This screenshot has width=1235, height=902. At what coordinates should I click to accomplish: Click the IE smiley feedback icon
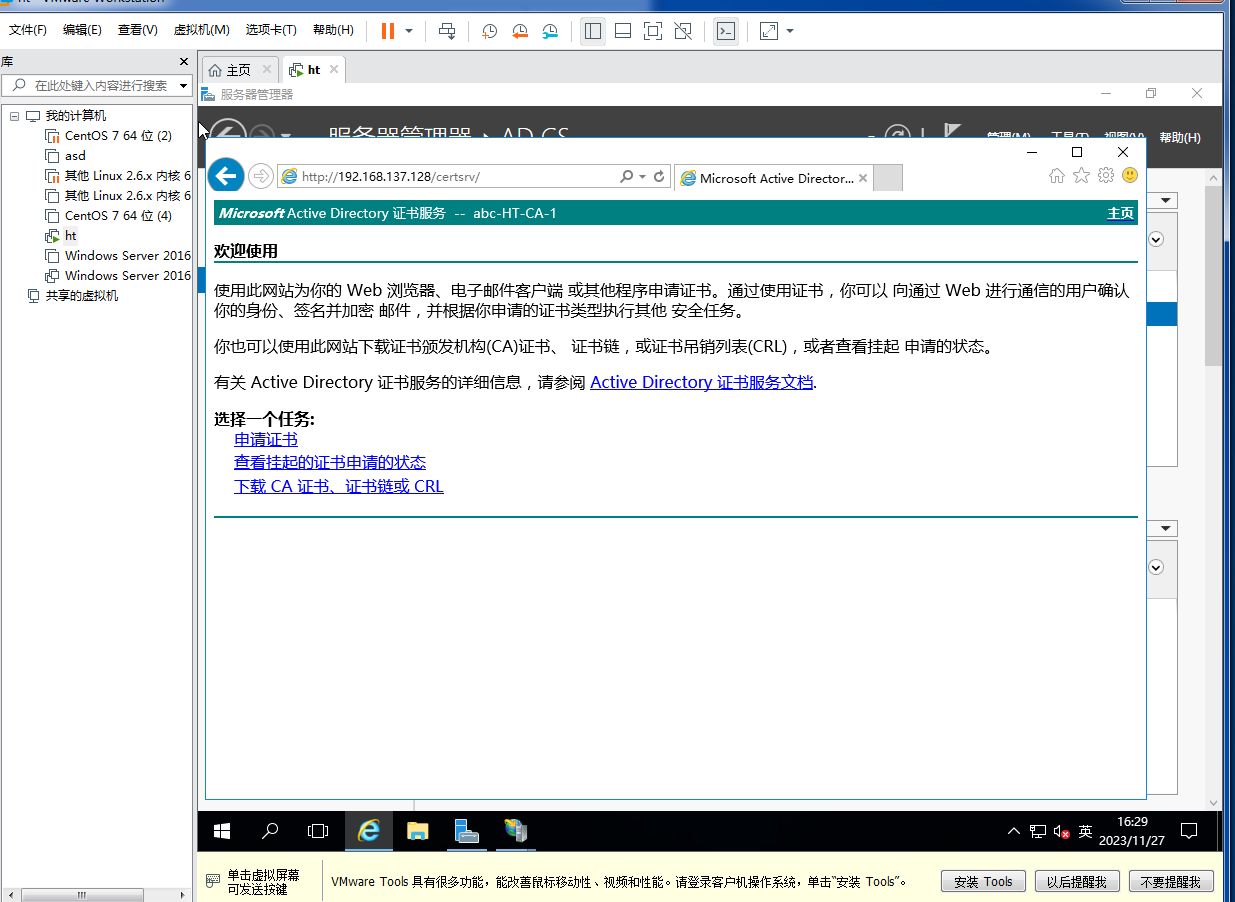[1130, 175]
